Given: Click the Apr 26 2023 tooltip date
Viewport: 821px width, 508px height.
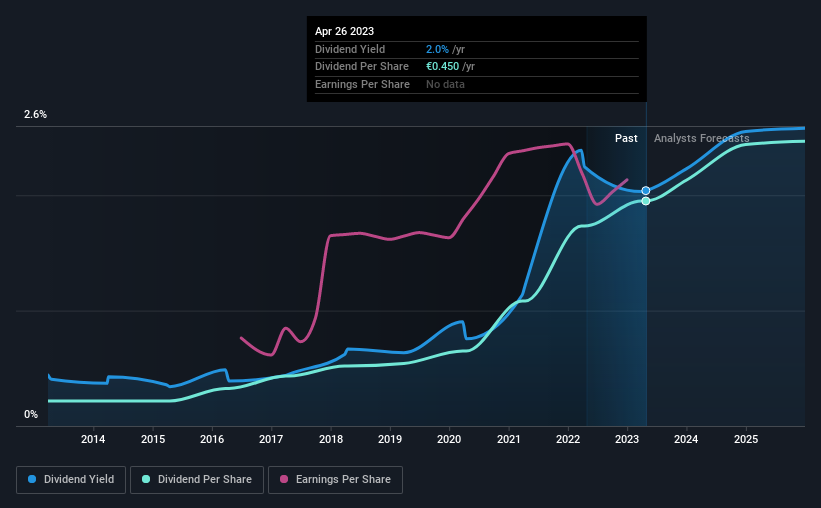Looking at the screenshot, I should pos(345,31).
